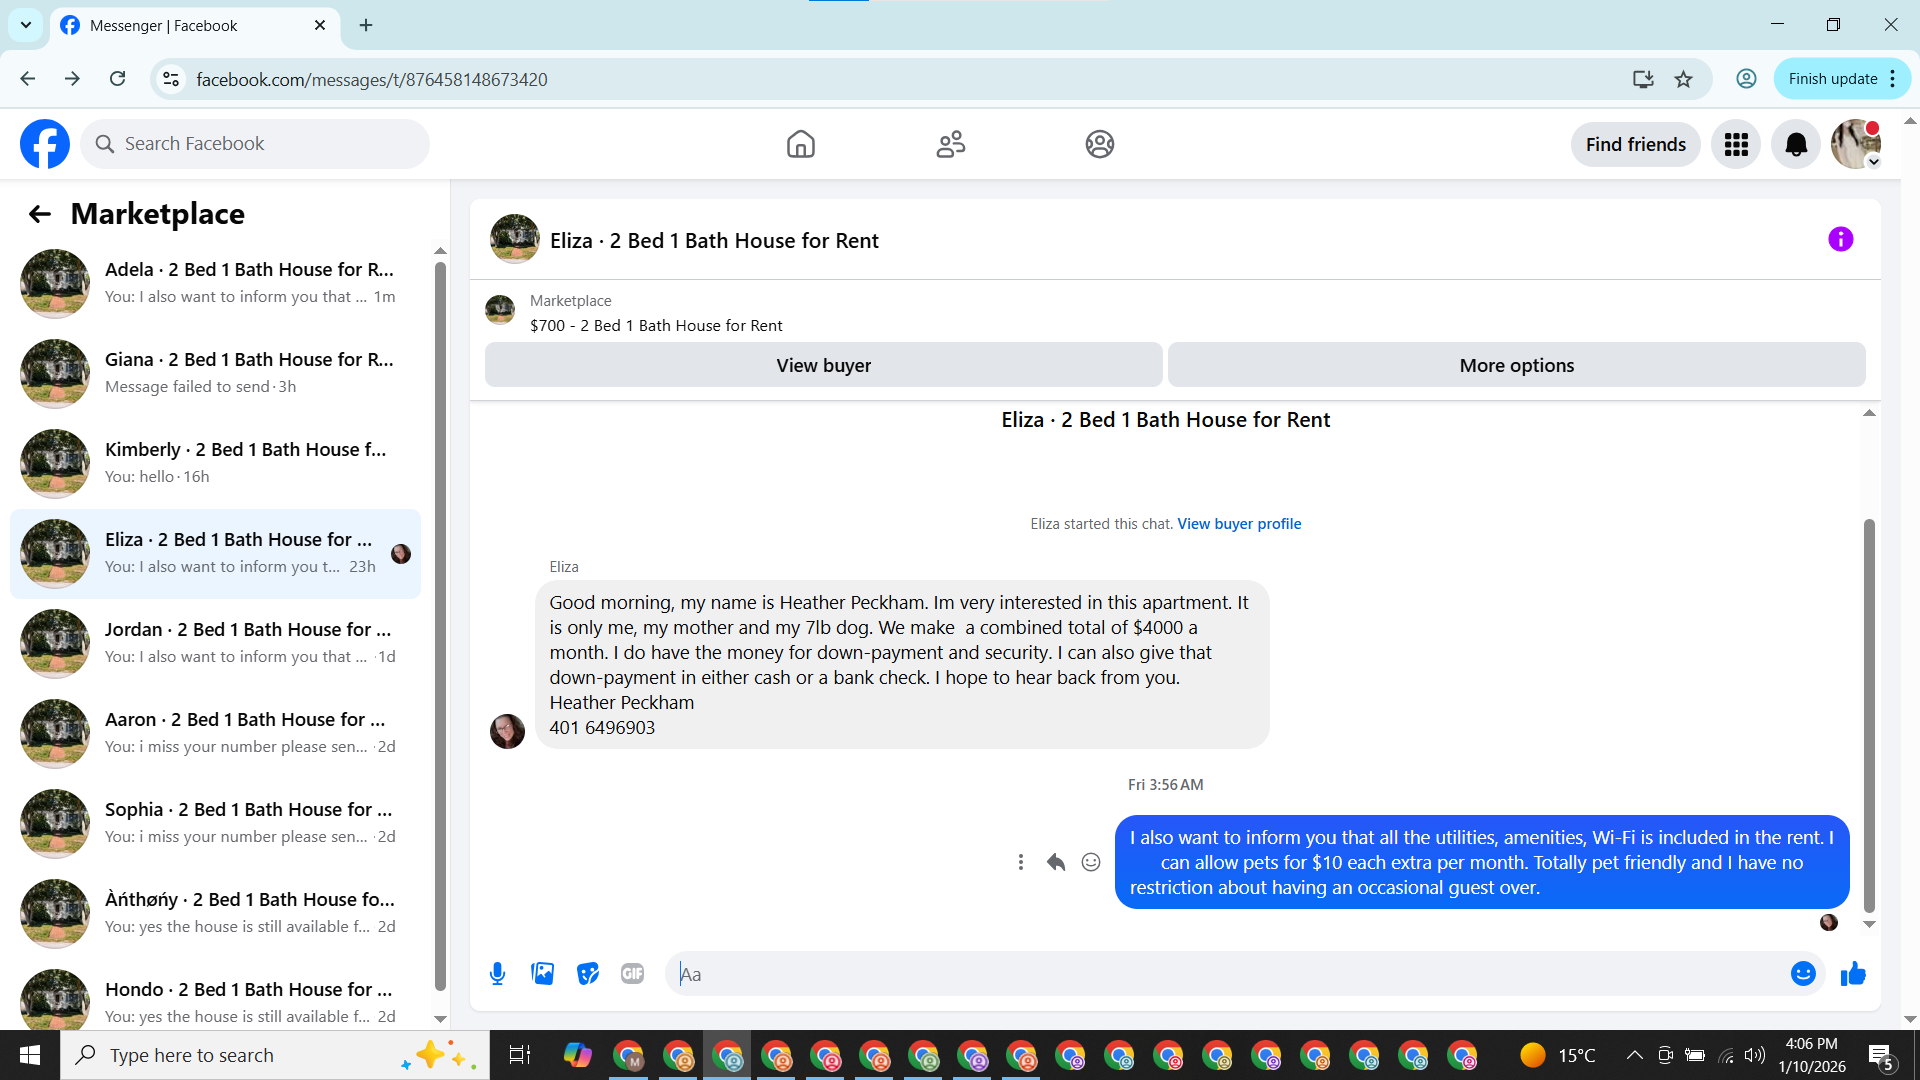
Task: Open Facebook notifications bell
Action: (1796, 144)
